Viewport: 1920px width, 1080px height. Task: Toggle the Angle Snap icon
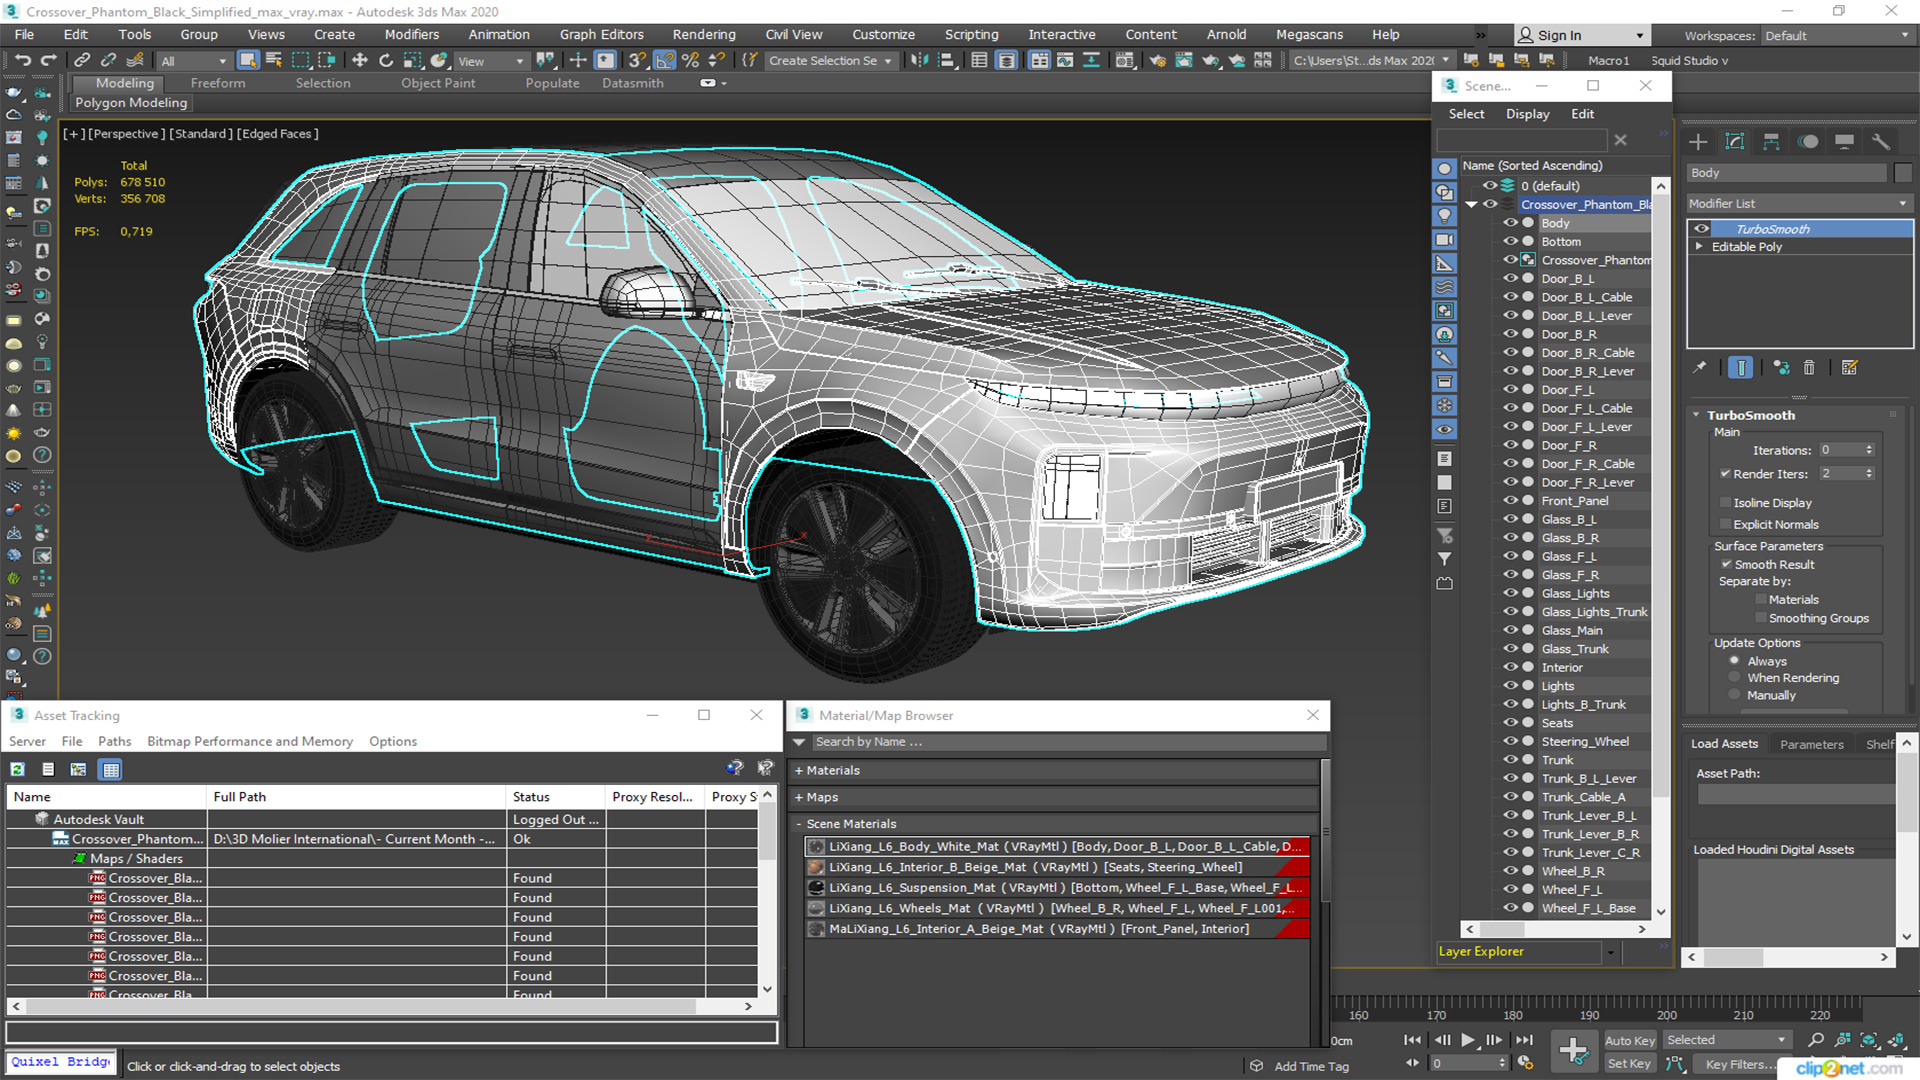tap(665, 61)
